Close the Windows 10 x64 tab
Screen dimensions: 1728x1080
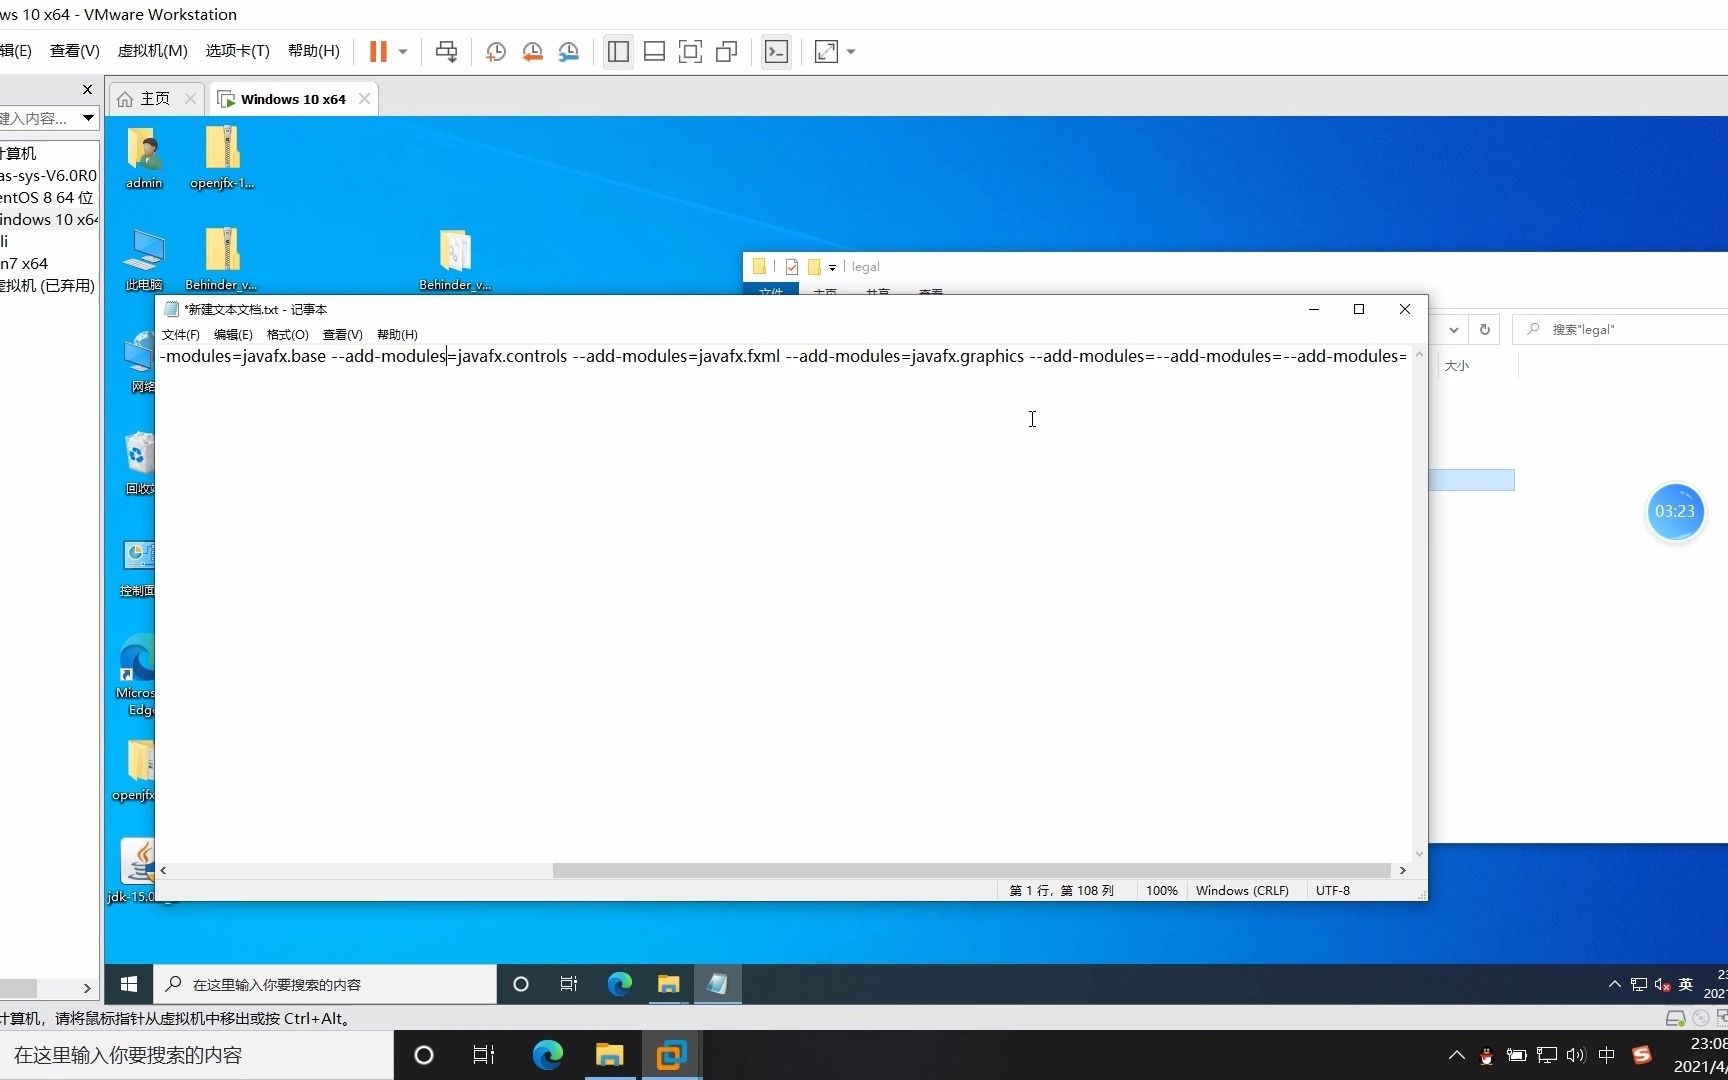(x=364, y=98)
